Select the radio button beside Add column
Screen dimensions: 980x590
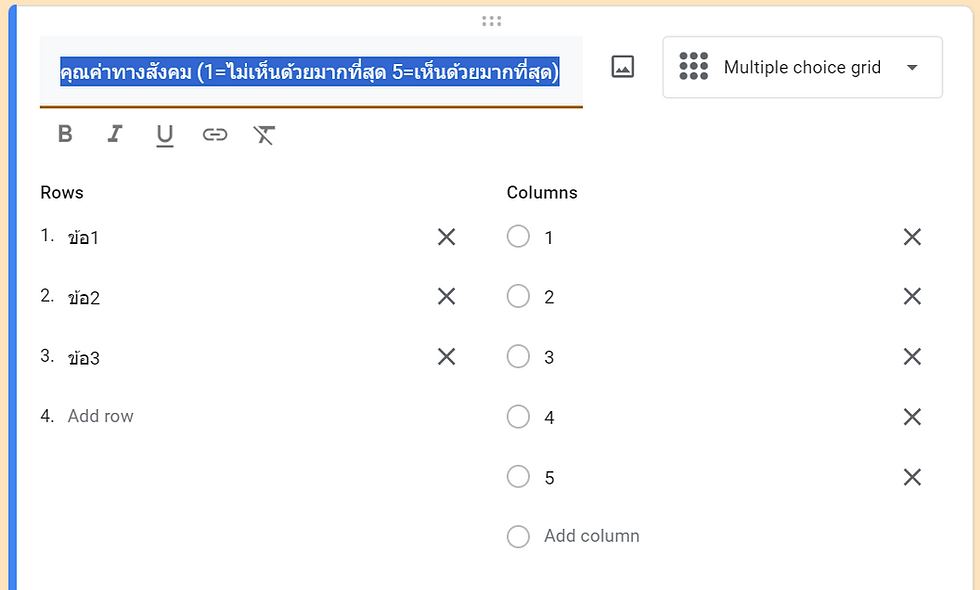pyautogui.click(x=518, y=537)
